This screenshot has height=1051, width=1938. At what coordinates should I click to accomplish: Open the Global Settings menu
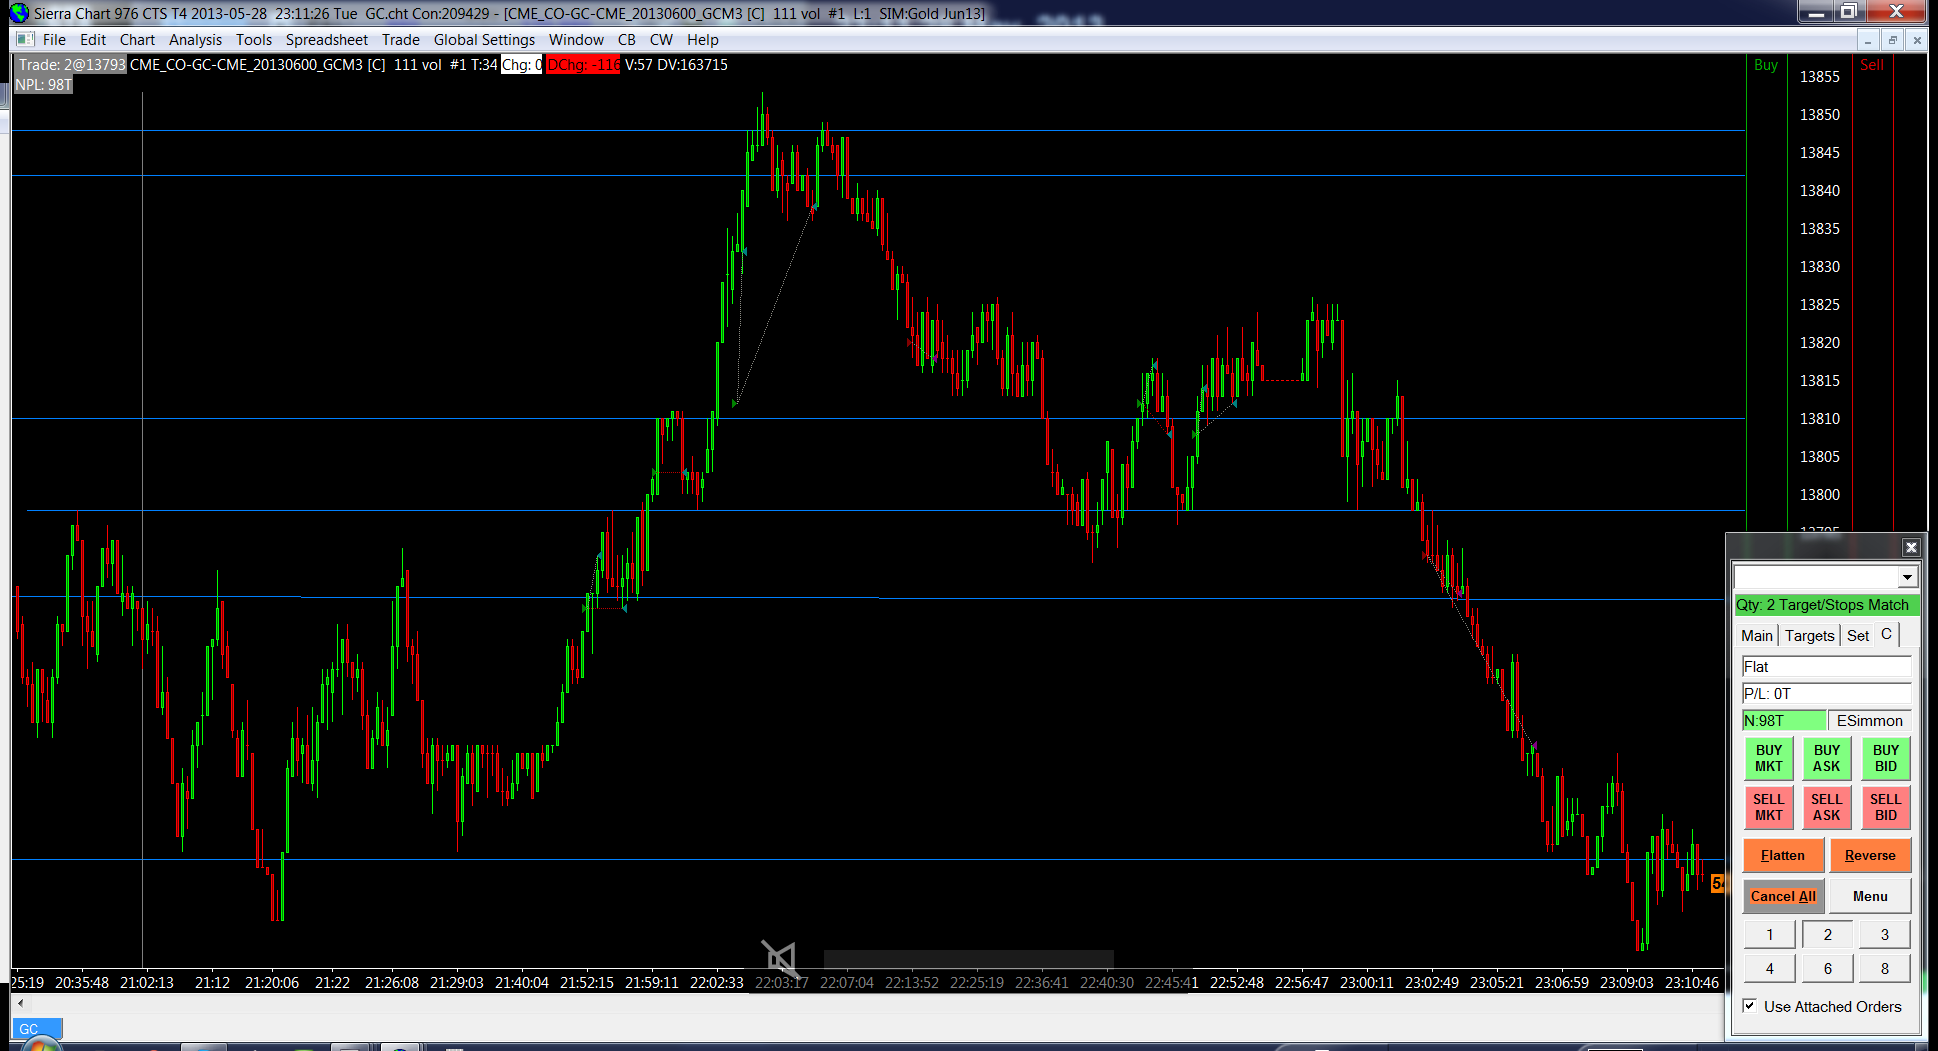pyautogui.click(x=484, y=40)
